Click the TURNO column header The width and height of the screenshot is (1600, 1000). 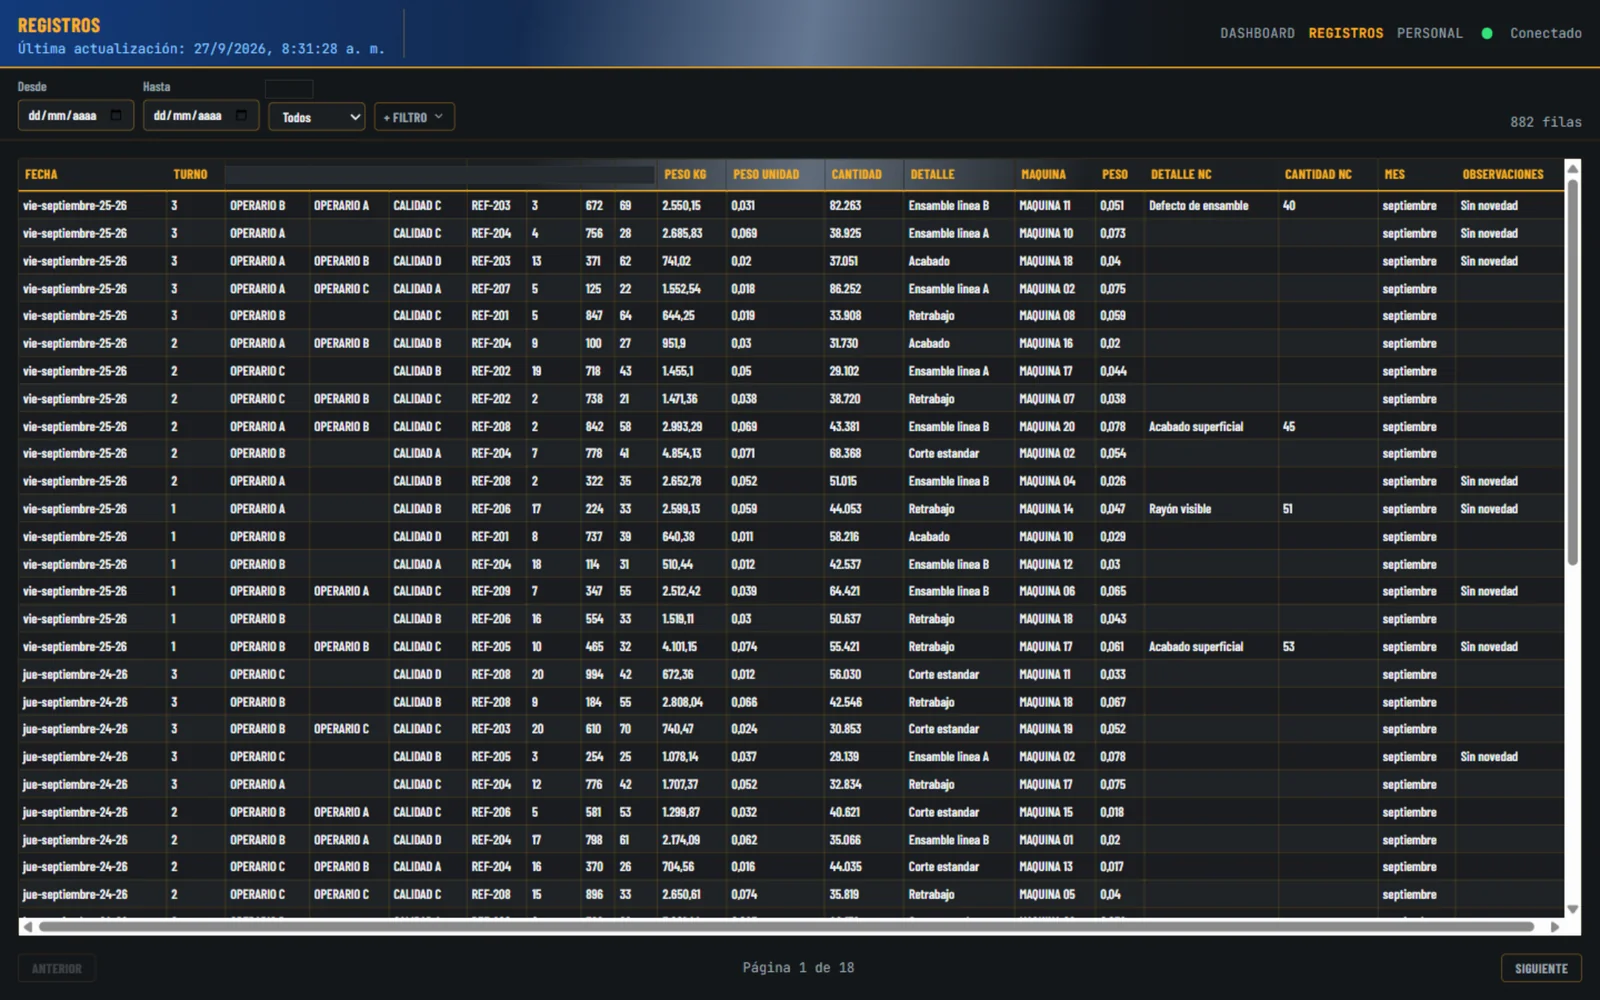[190, 175]
